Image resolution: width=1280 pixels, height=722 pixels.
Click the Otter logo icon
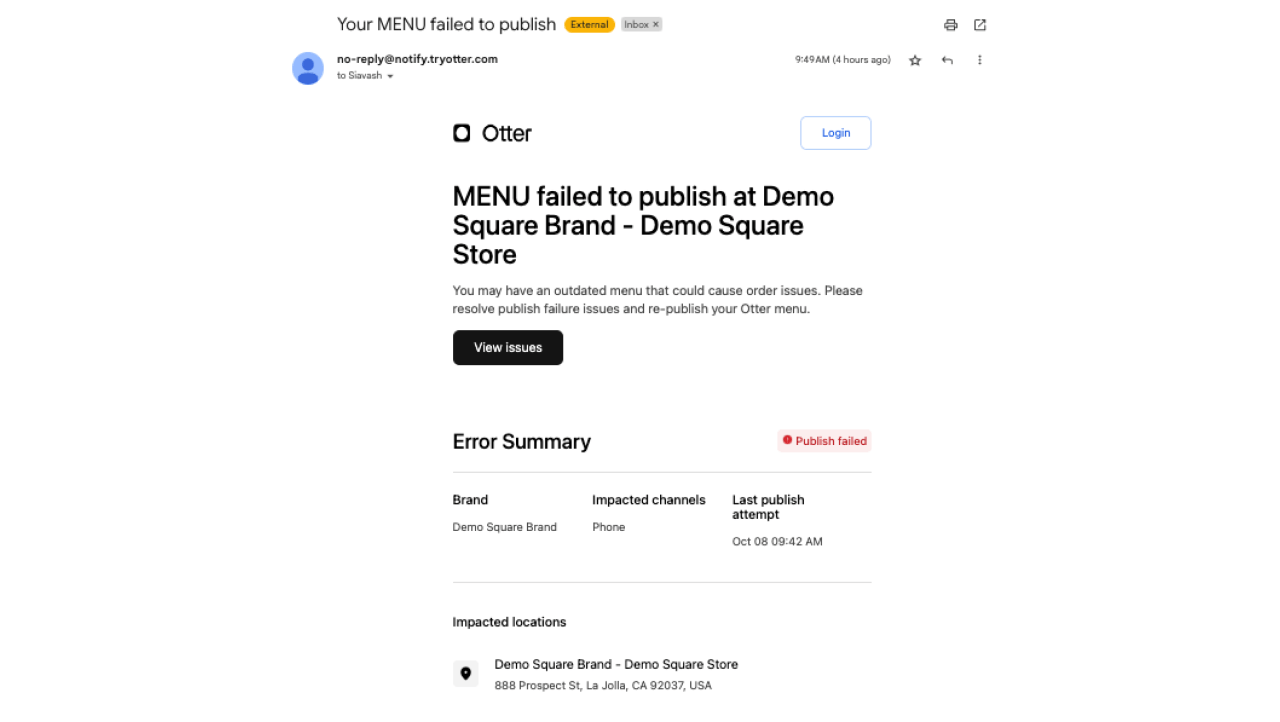tap(462, 133)
